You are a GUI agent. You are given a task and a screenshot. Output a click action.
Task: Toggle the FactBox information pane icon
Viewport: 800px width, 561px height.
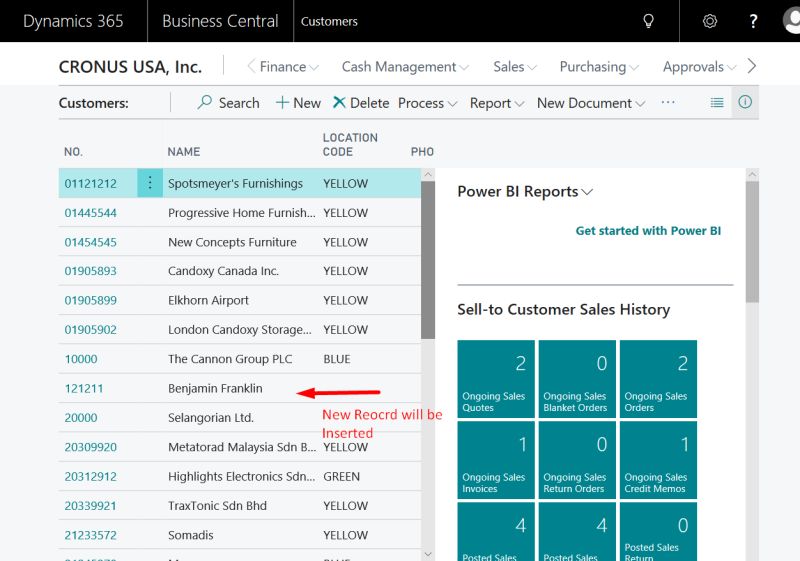tap(745, 102)
